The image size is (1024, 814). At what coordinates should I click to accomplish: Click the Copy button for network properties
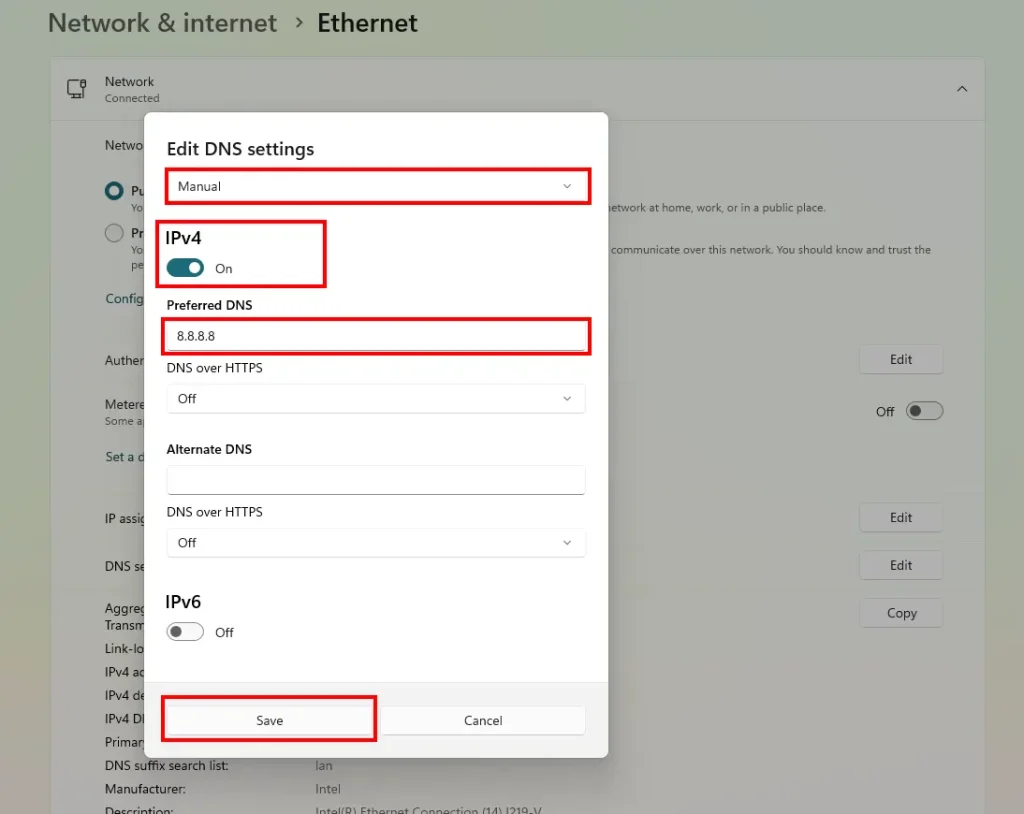pos(901,613)
